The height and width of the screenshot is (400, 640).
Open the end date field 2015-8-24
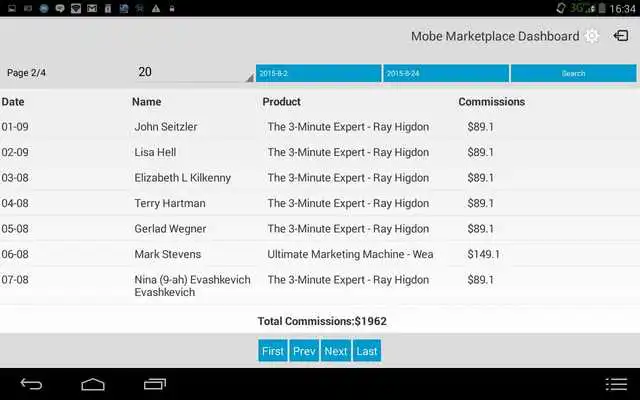[446, 73]
